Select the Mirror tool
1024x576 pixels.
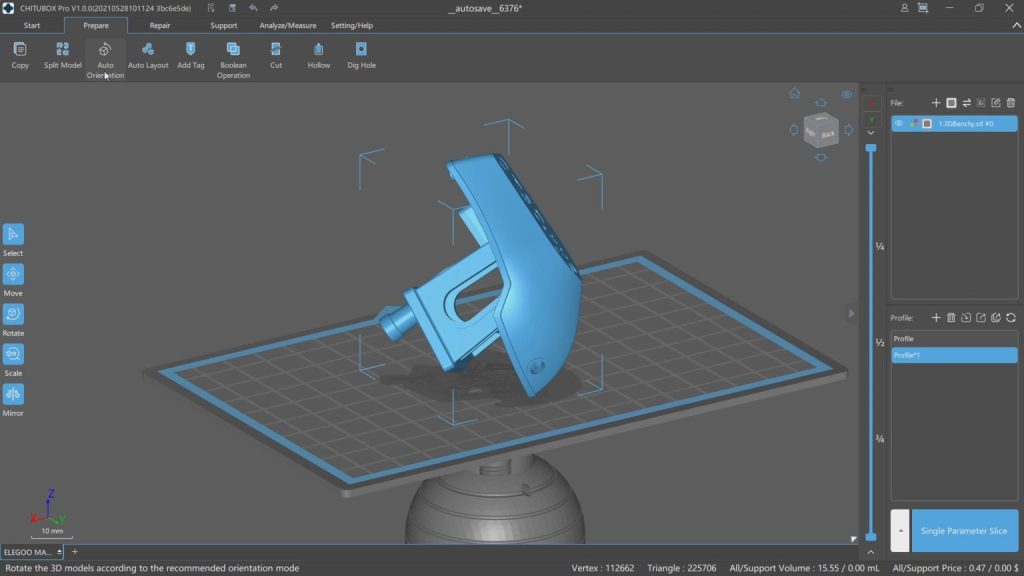tap(13, 395)
